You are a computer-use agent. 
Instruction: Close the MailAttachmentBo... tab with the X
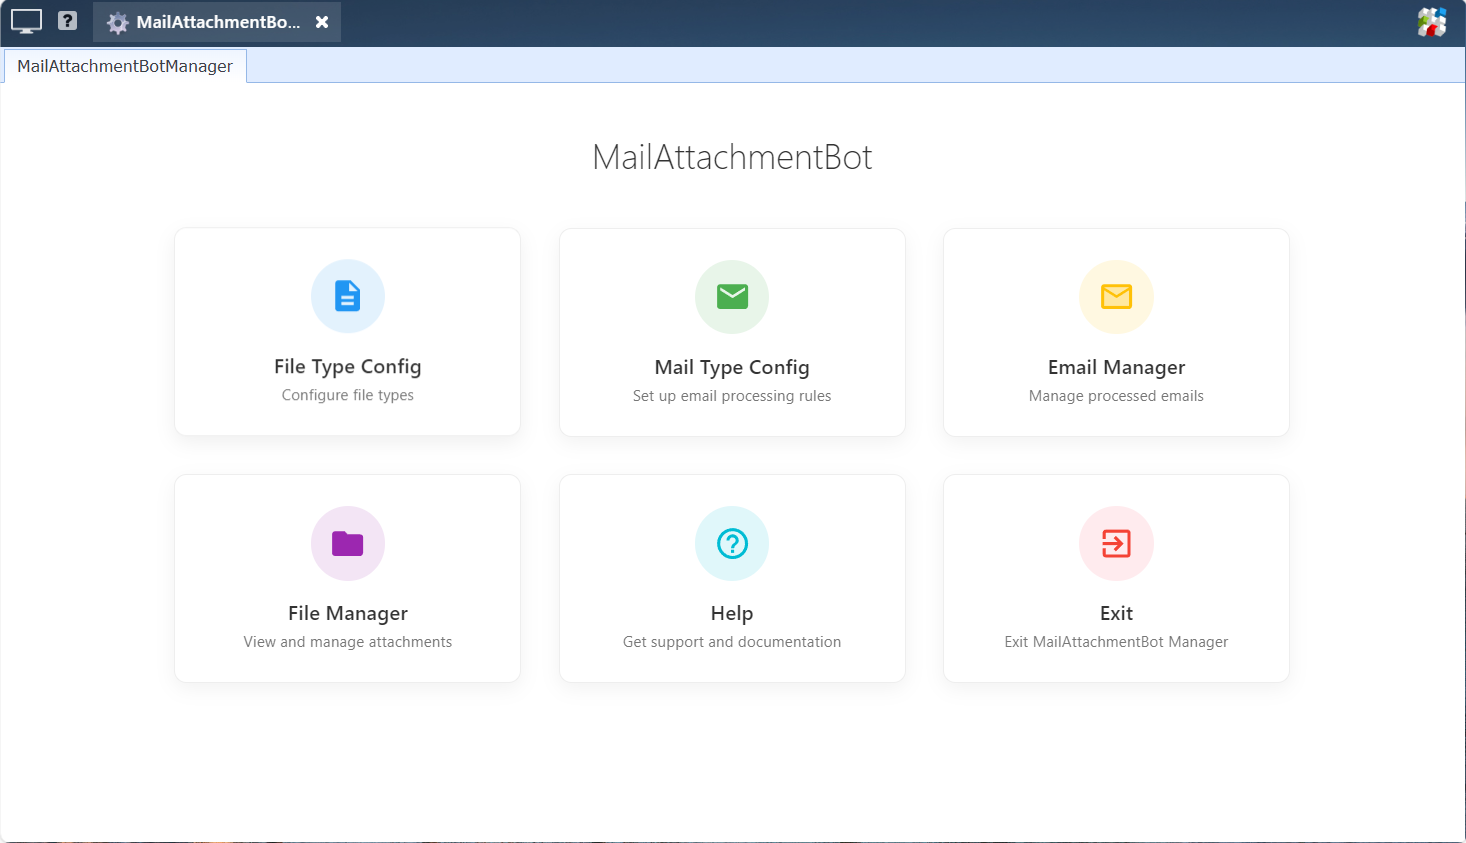[x=322, y=22]
